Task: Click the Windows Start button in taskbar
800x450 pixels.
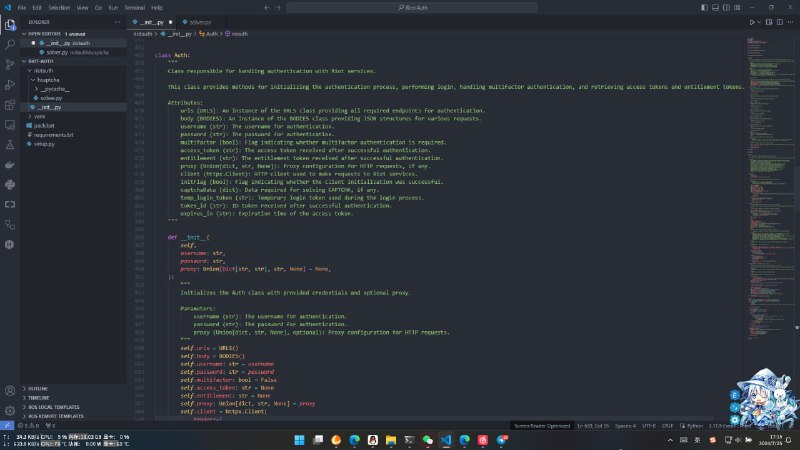Action: (299, 439)
